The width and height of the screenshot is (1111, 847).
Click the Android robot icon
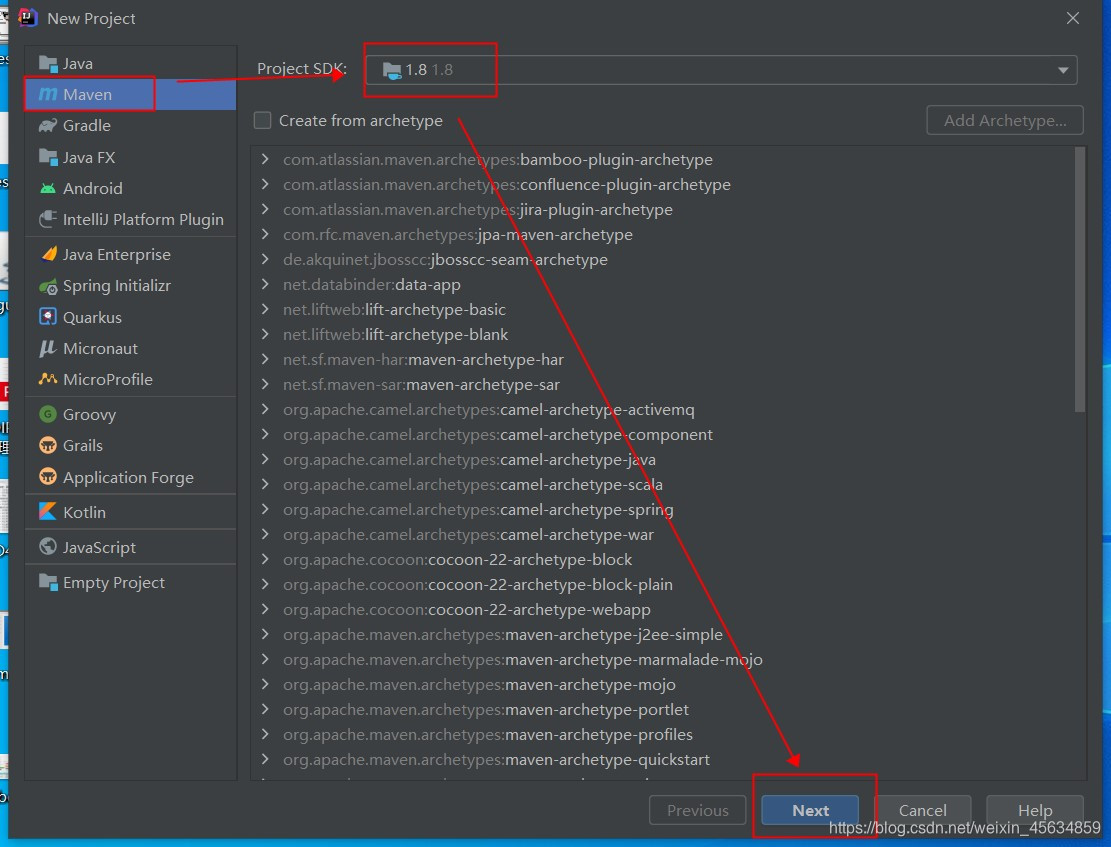[x=47, y=189]
